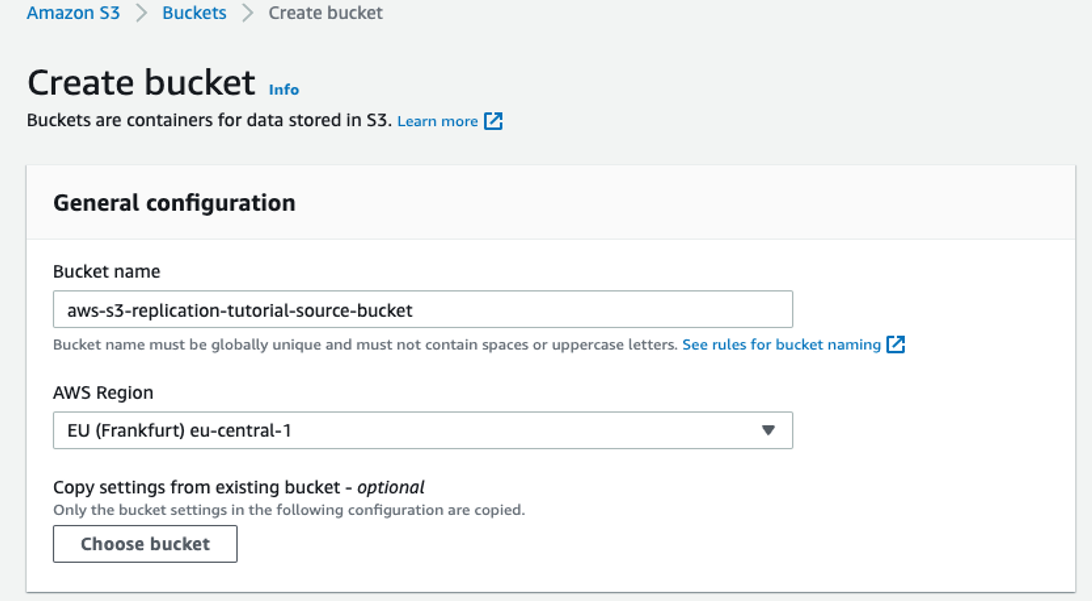Image resolution: width=1092 pixels, height=601 pixels.
Task: Click the General configuration section header
Action: tap(174, 203)
